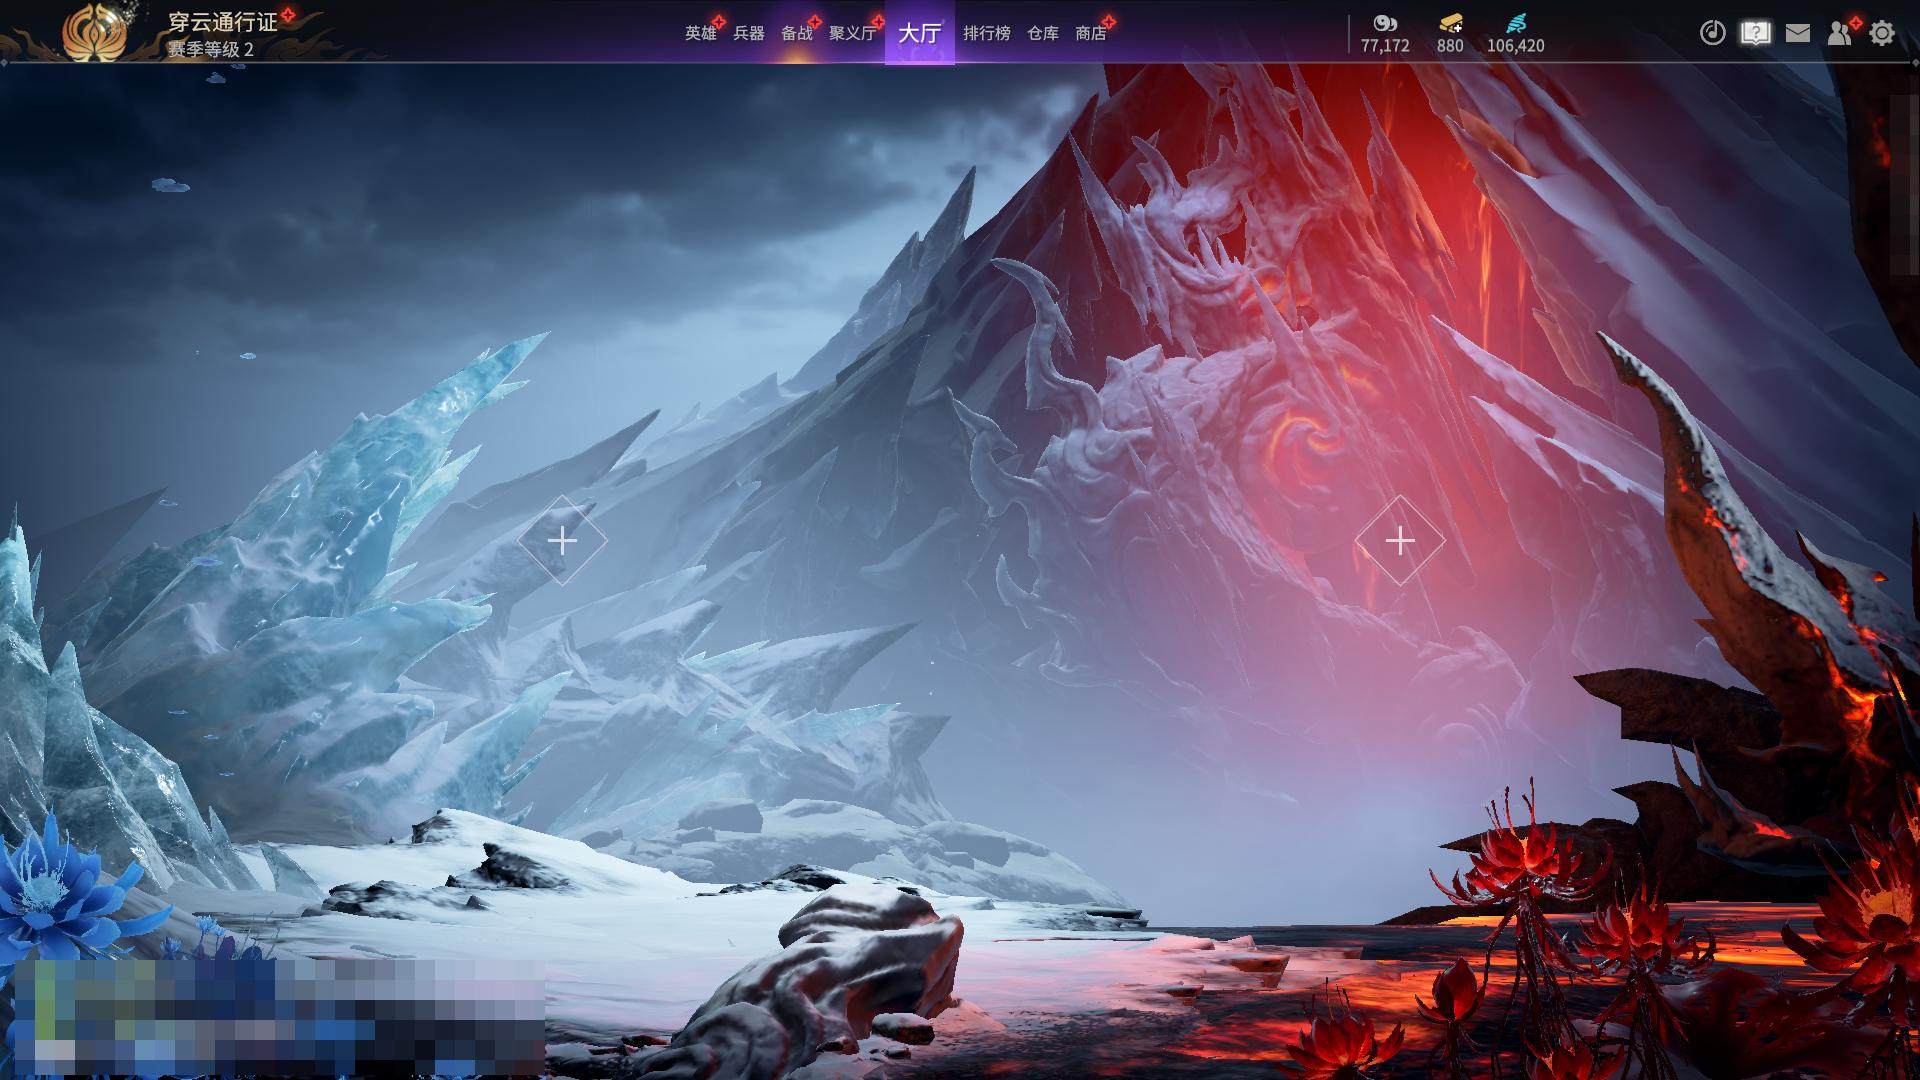Open the settings gear icon

click(1881, 33)
